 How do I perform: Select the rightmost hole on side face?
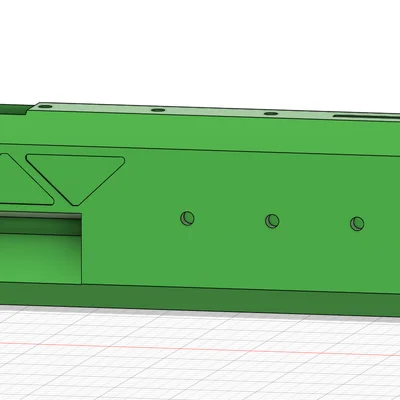point(357,224)
